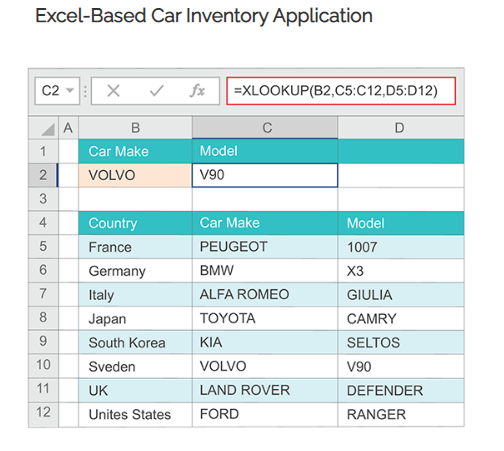Select column B header
Image resolution: width=504 pixels, height=451 pixels.
[135, 128]
